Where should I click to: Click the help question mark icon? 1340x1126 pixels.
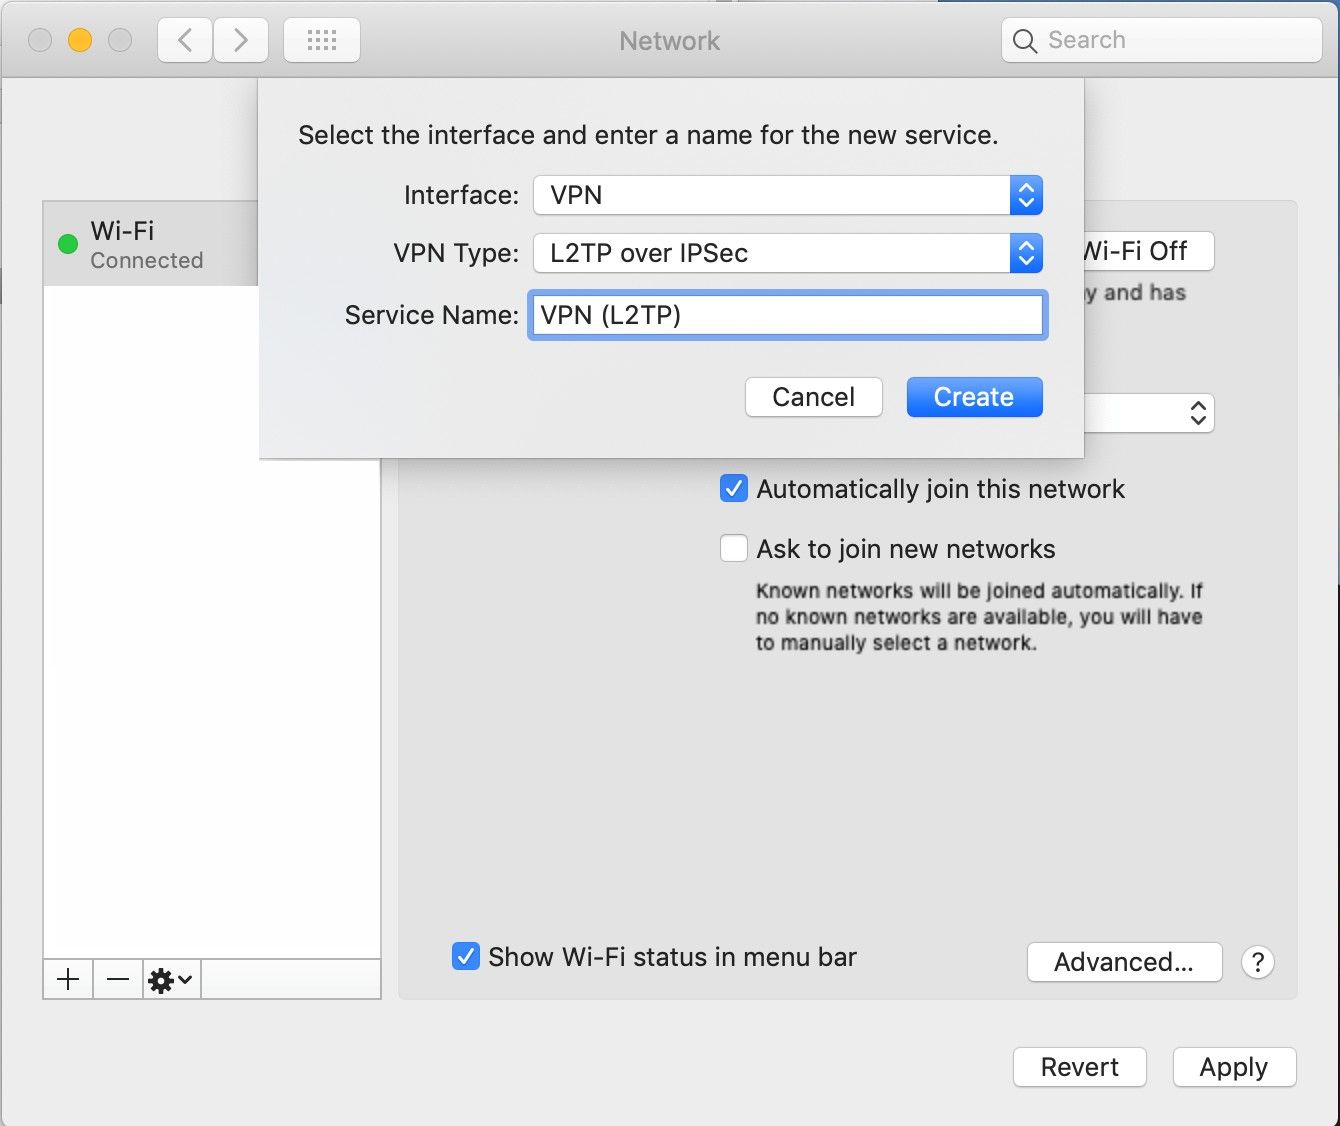point(1258,962)
